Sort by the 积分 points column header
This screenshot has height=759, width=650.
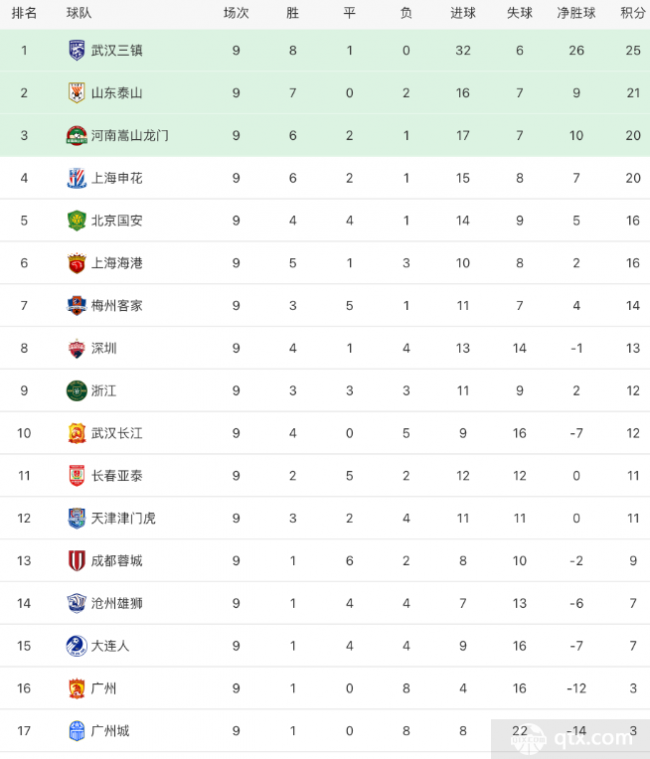(x=632, y=13)
